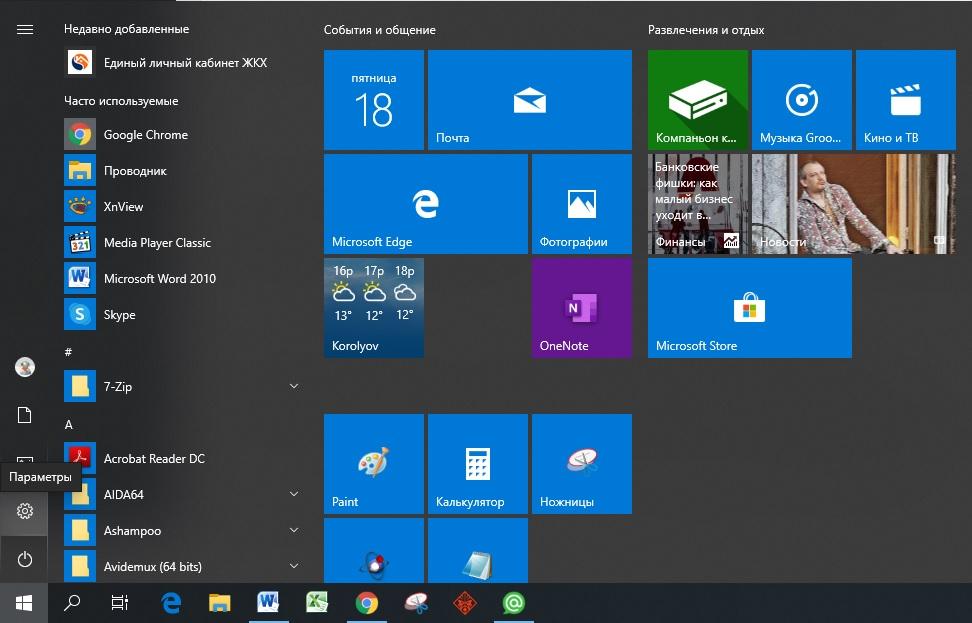This screenshot has width=972, height=623.
Task: Open Единый личный кабинет ЖКХ app
Action: [183, 63]
